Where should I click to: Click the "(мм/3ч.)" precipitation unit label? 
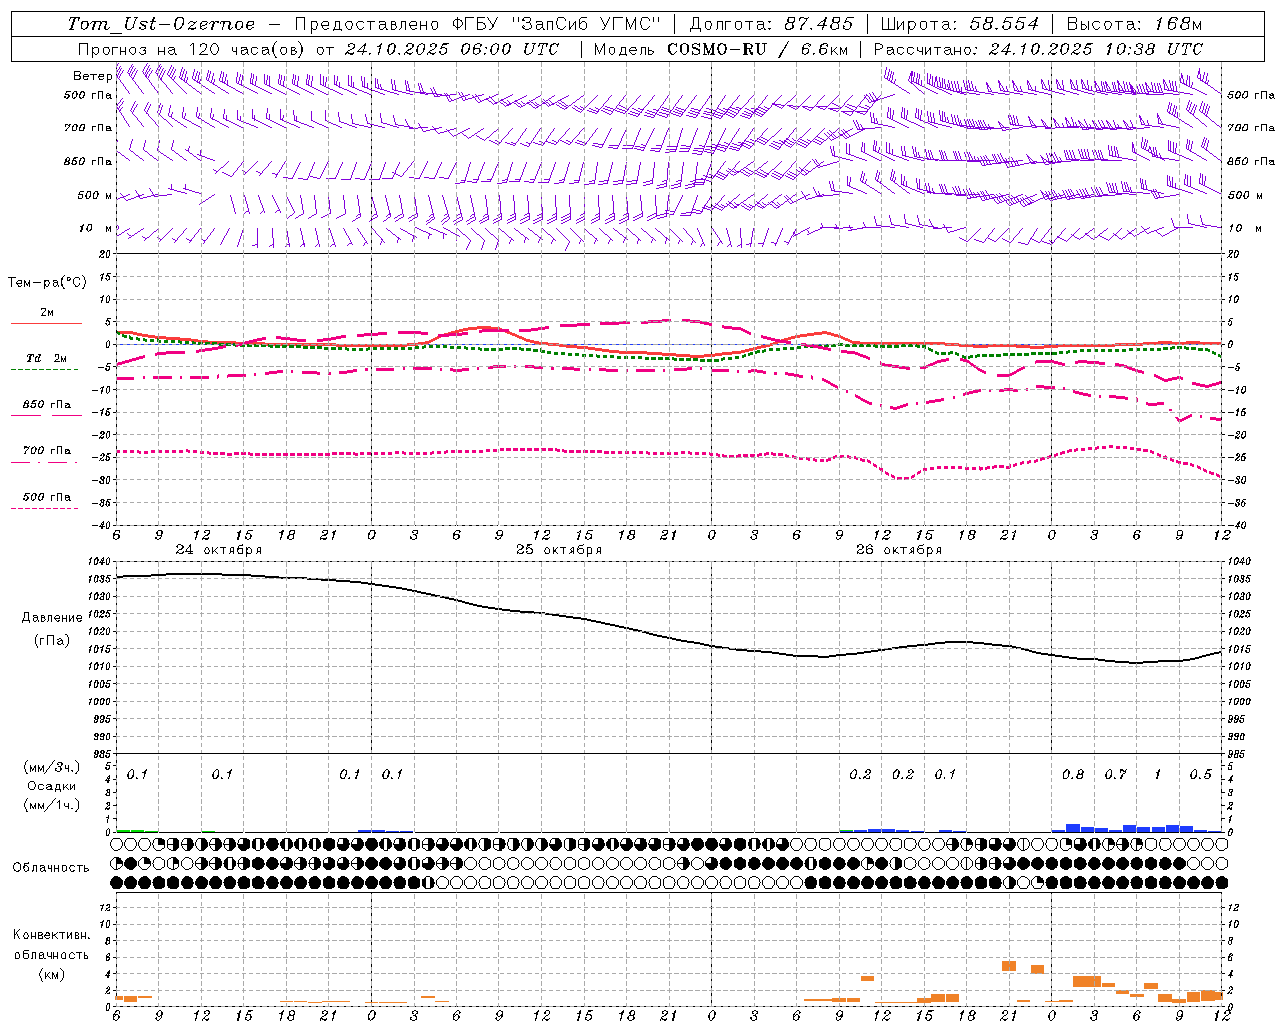(51, 767)
